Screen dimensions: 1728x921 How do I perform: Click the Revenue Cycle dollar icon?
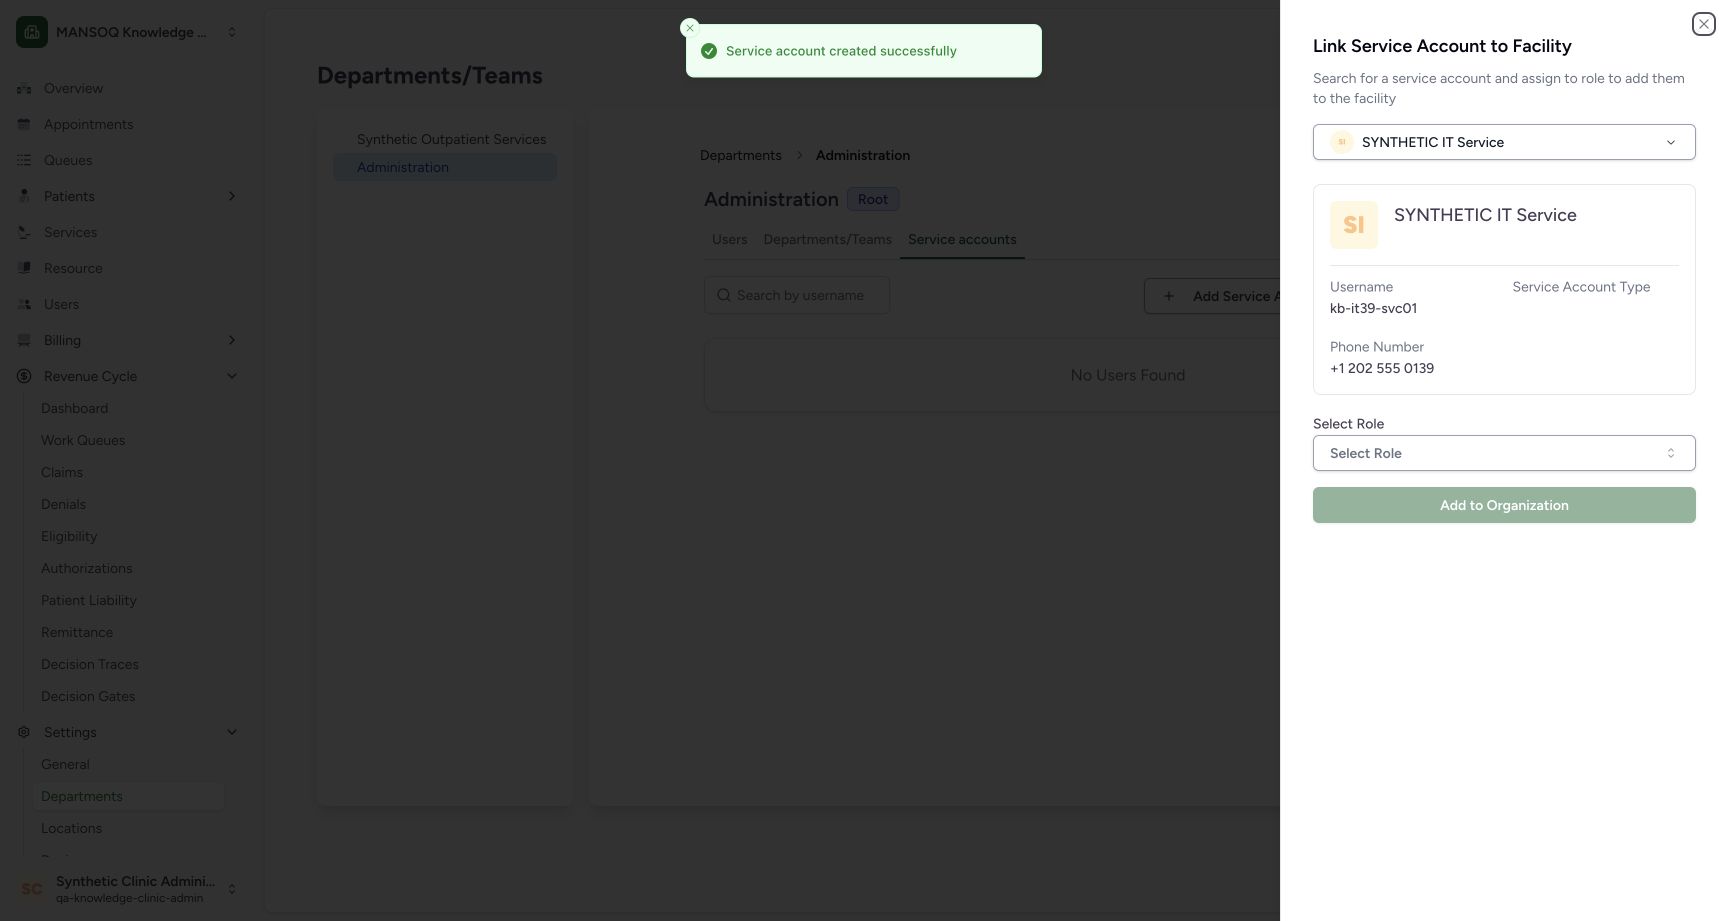(x=24, y=376)
